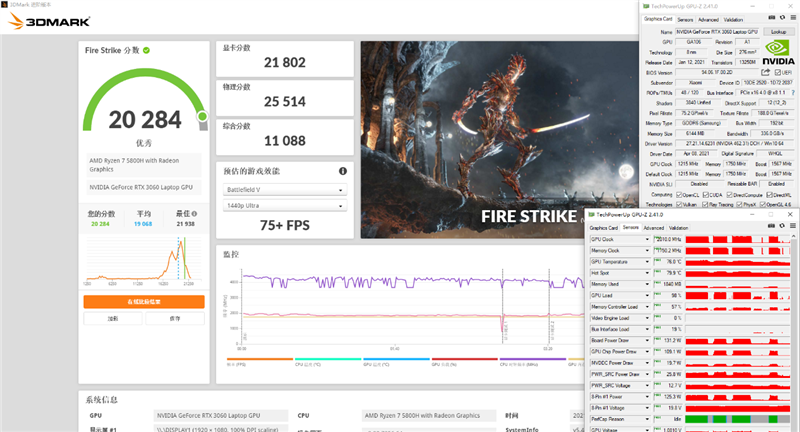Expand PerfCap Reason sensor dropdown
This screenshot has width=800, height=432.
click(647, 419)
